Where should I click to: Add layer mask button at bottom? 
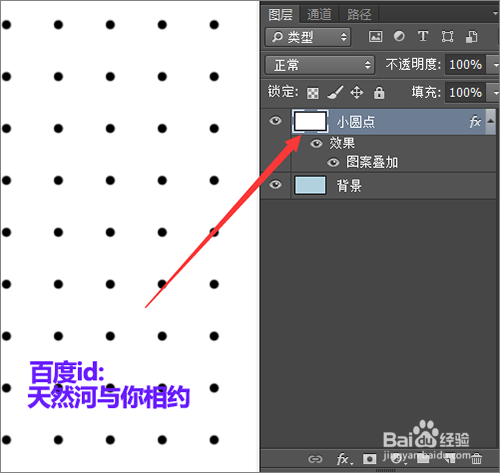369,459
